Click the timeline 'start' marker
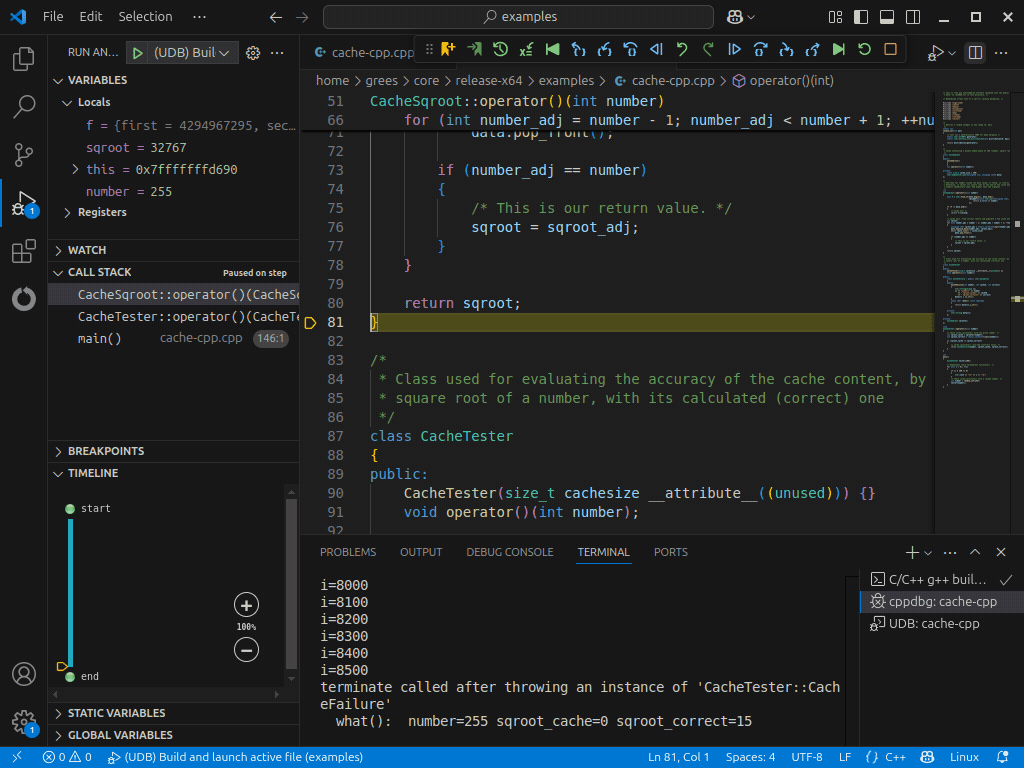This screenshot has width=1024, height=768. [70, 509]
